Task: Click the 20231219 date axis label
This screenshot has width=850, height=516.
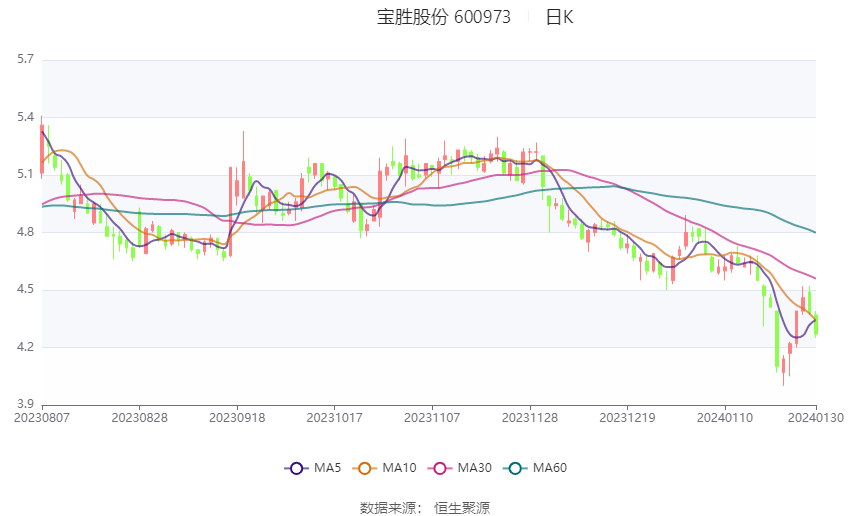Action: click(627, 418)
